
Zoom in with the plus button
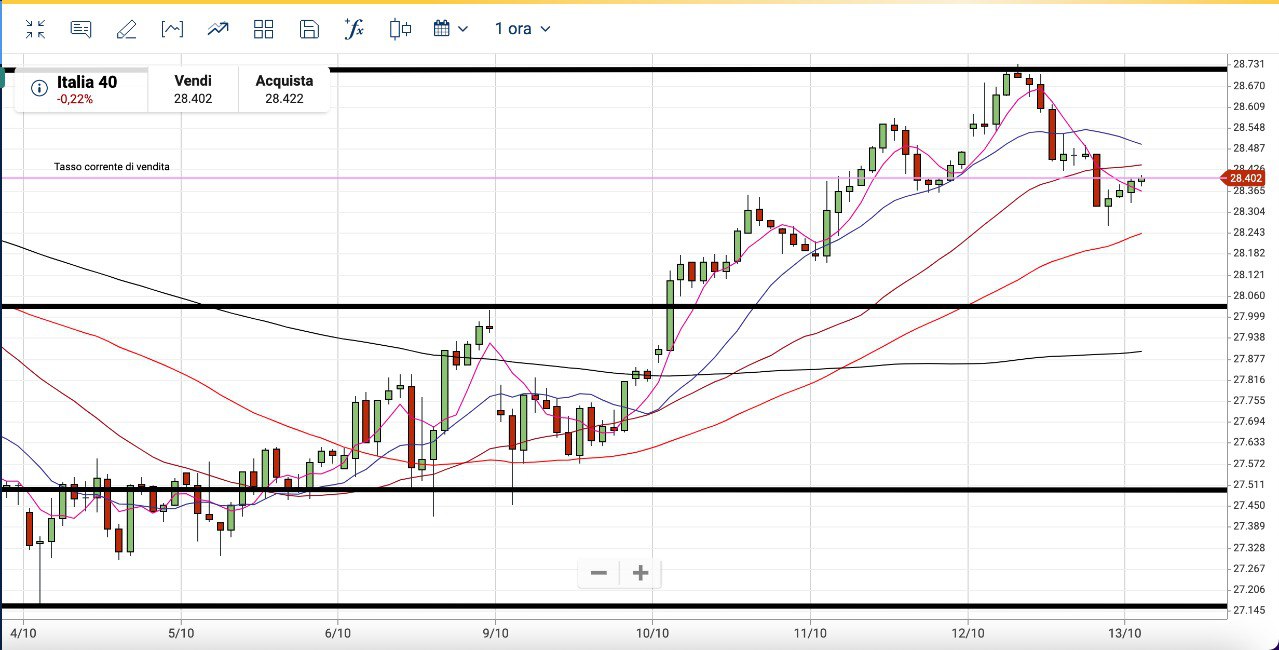click(x=641, y=573)
